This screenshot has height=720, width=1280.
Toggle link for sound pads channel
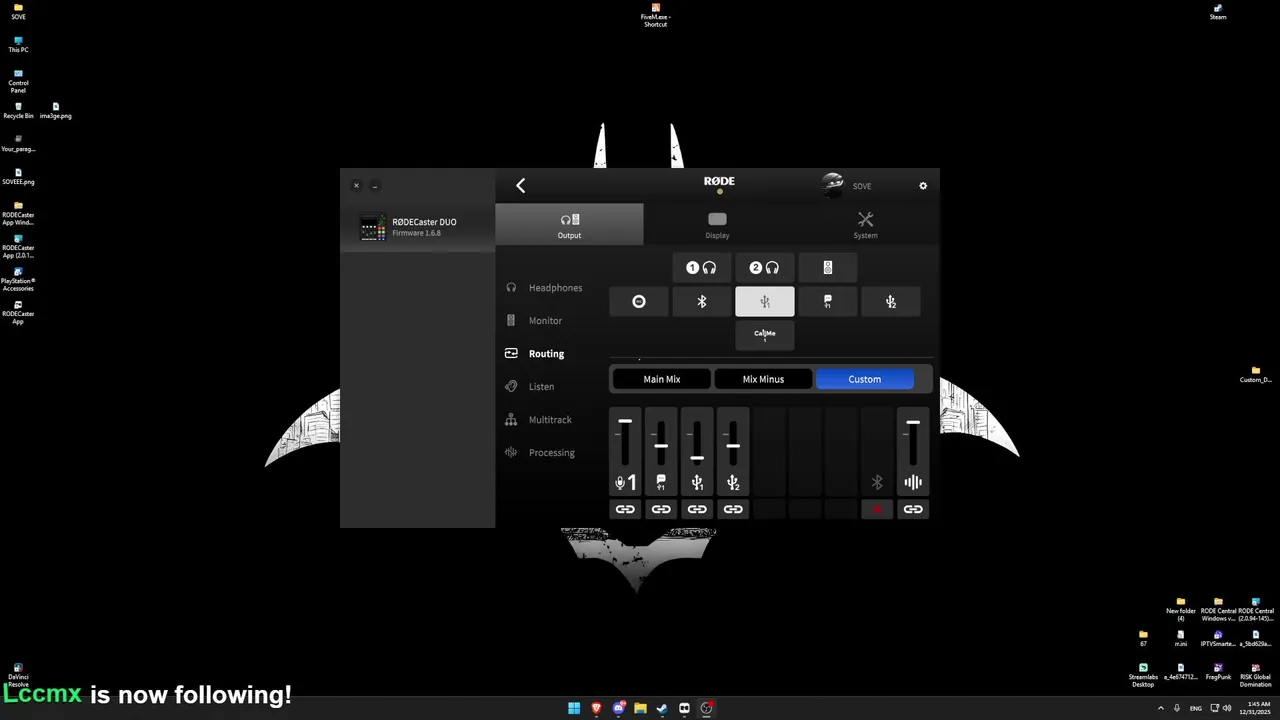point(913,510)
